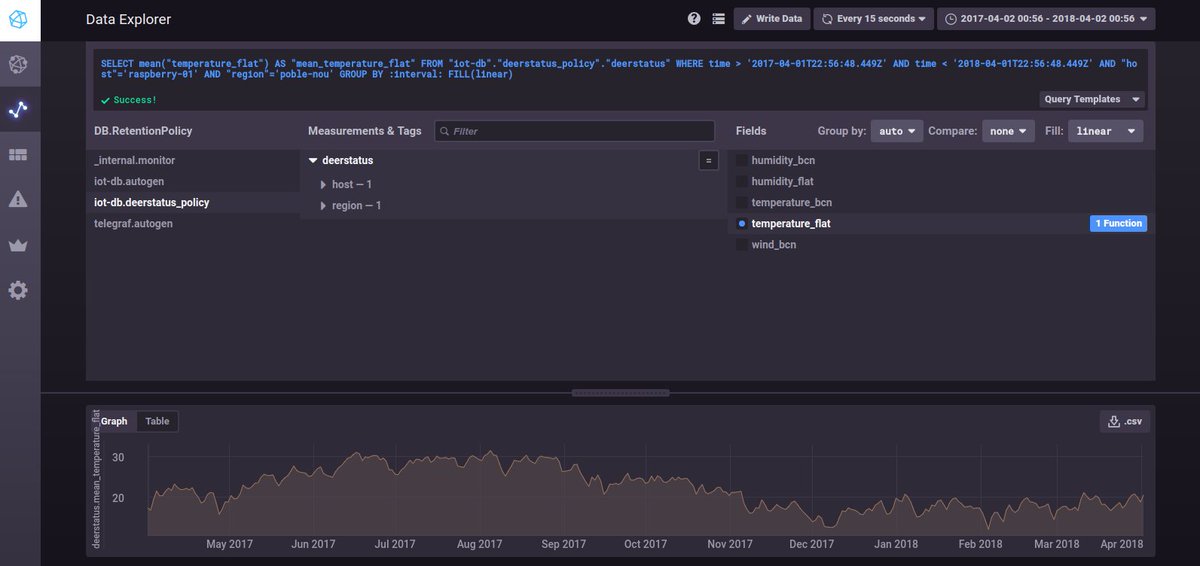Screen dimensions: 1200x566
Task: Click the Fields column header
Action: pyautogui.click(x=751, y=131)
